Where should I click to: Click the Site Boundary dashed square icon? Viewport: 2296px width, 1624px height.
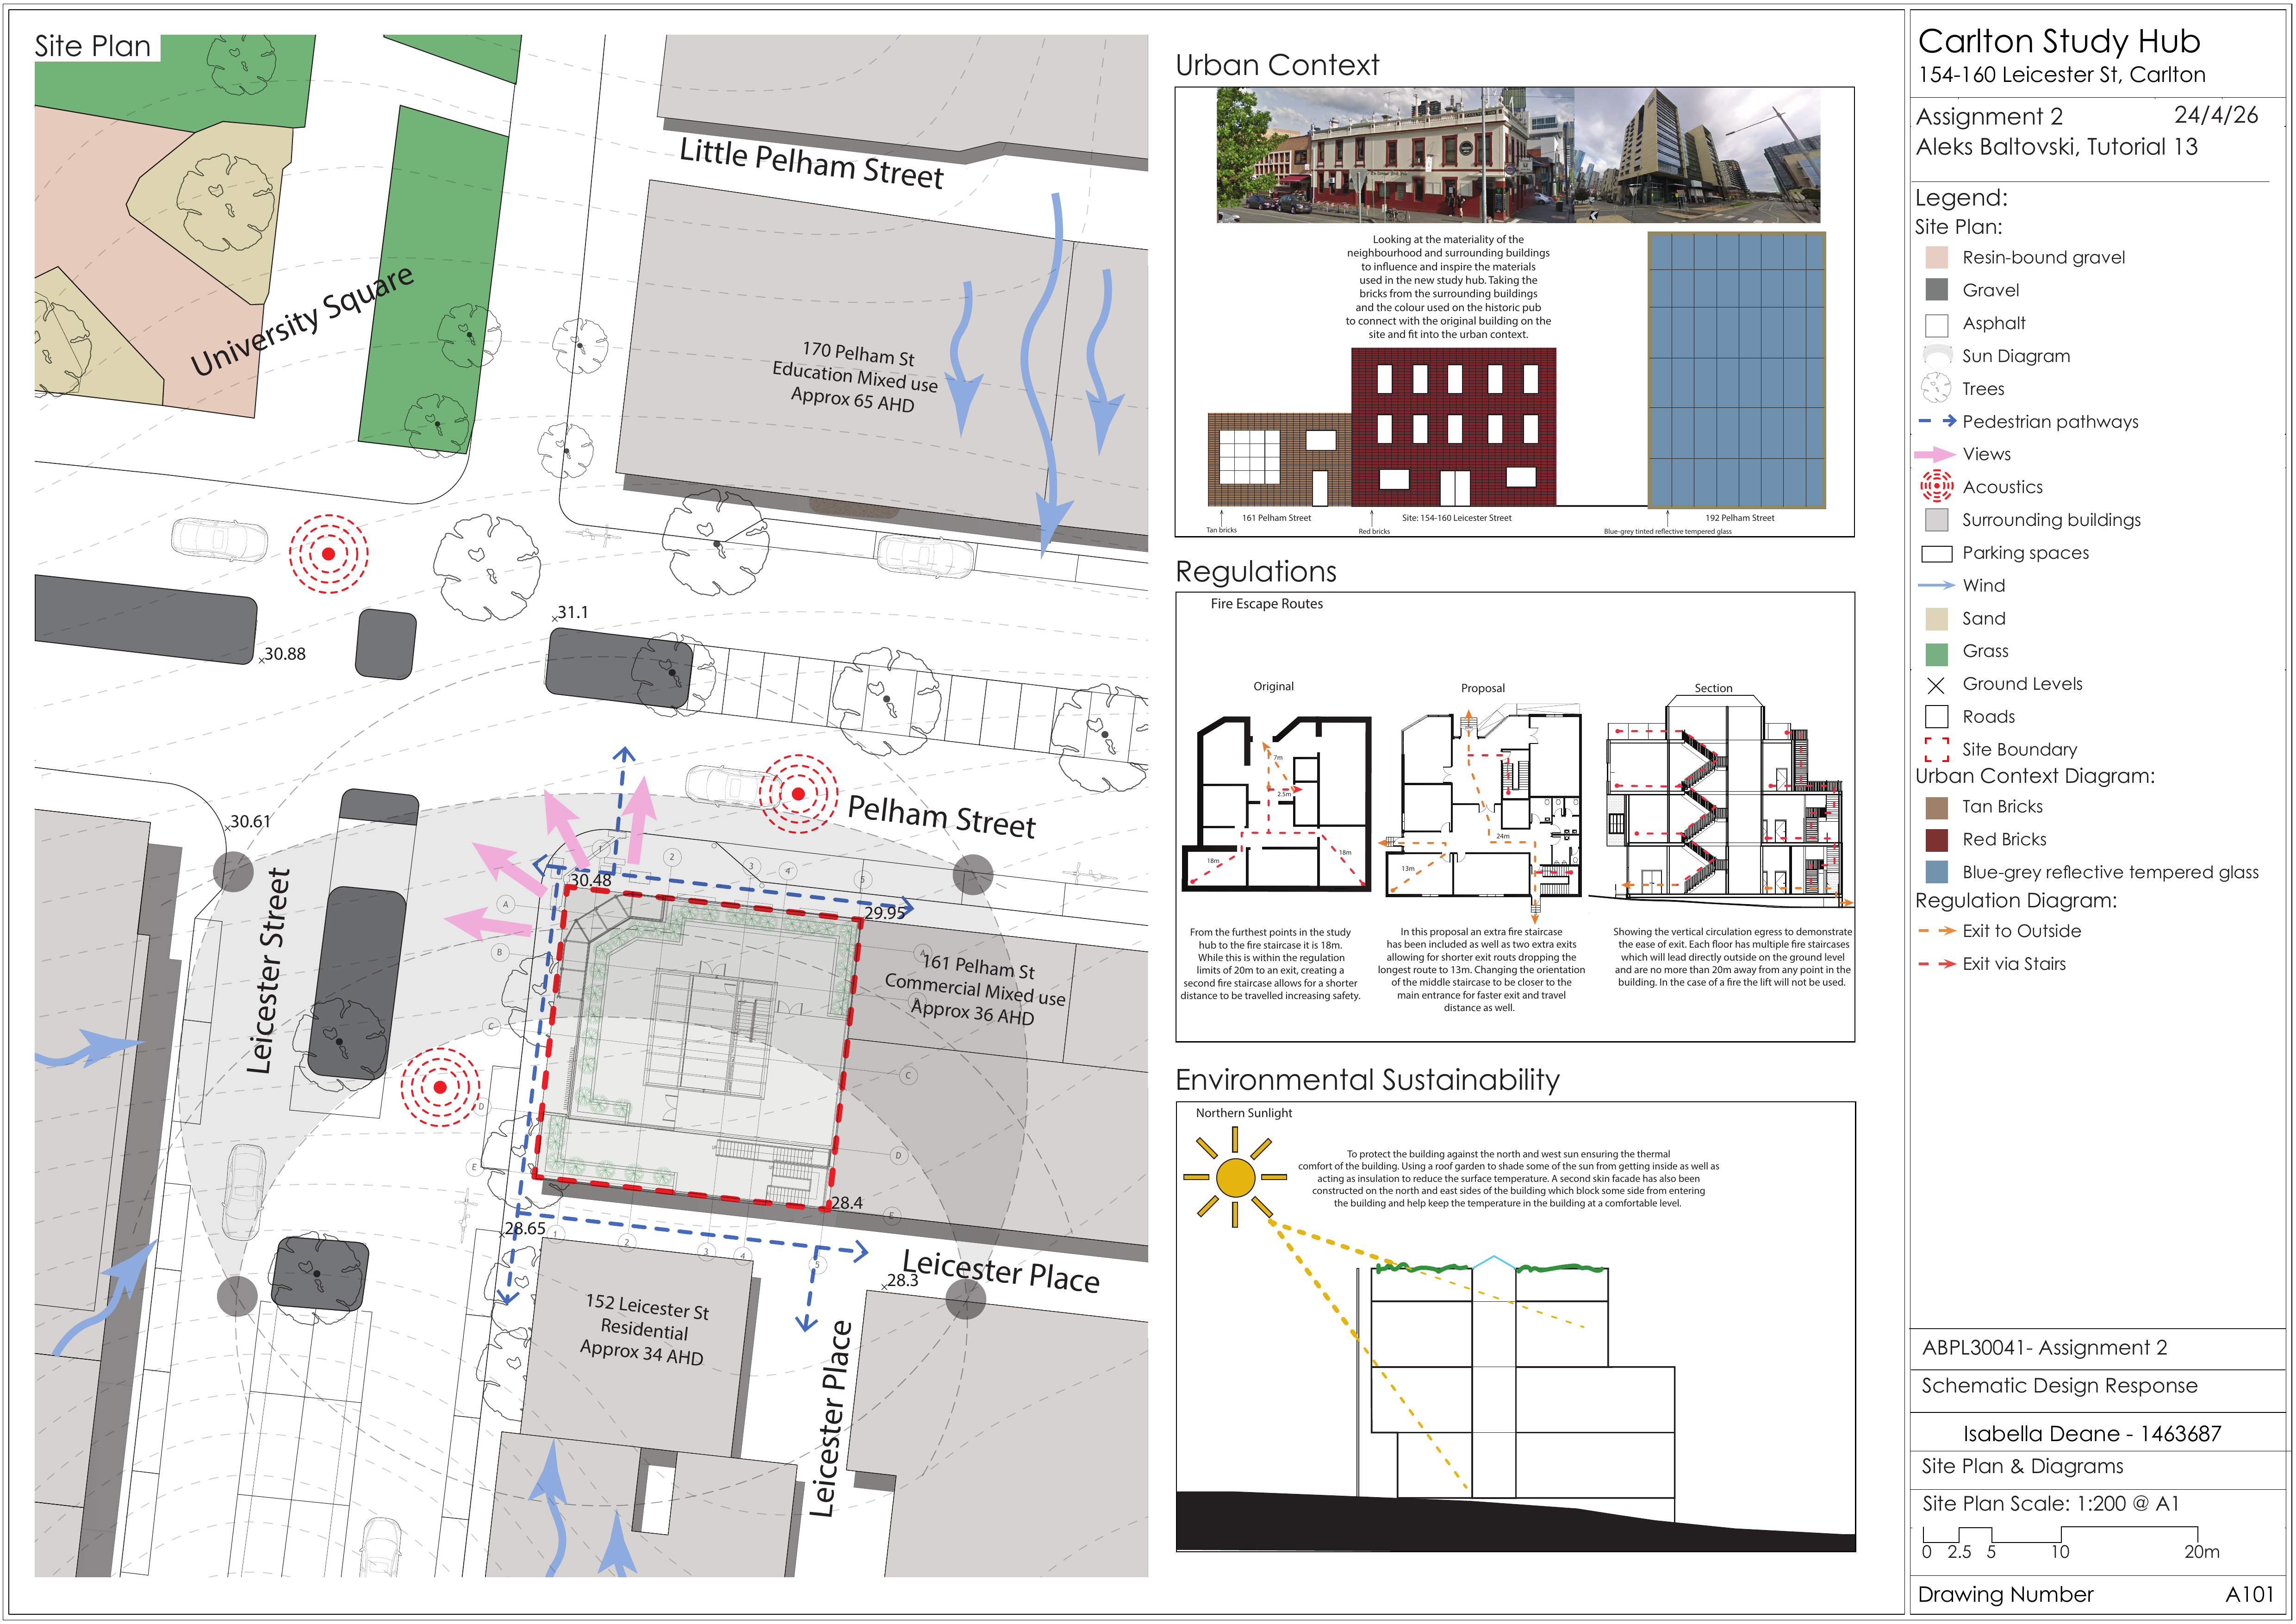pos(1936,750)
